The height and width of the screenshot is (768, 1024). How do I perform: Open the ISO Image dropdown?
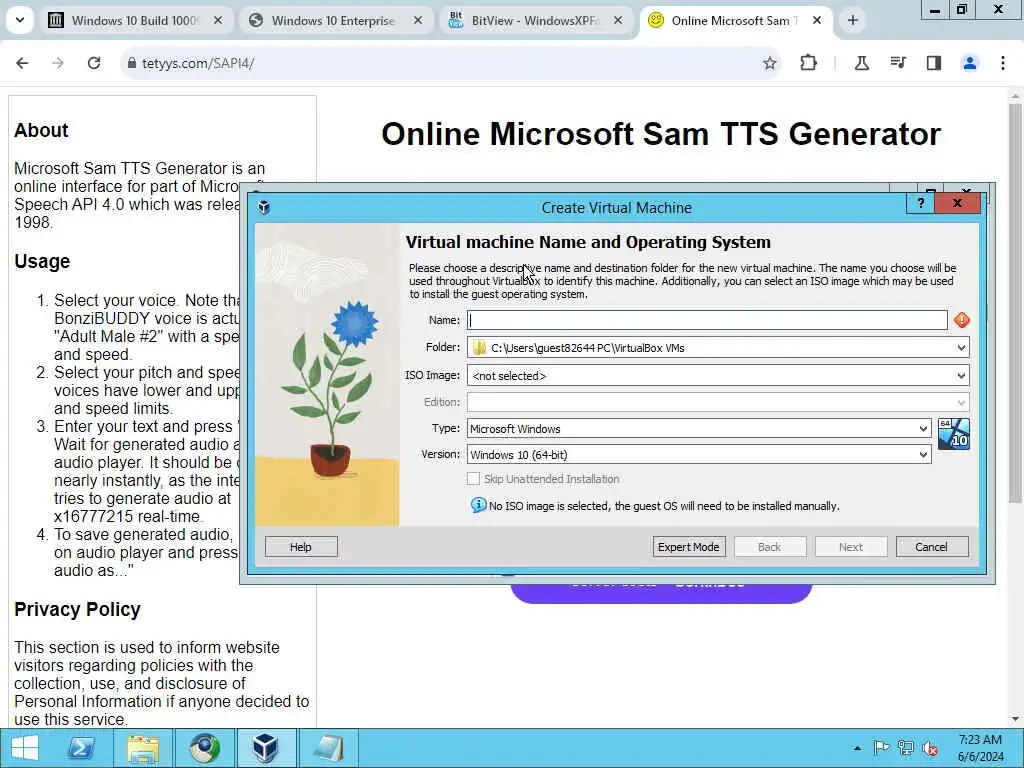(718, 376)
